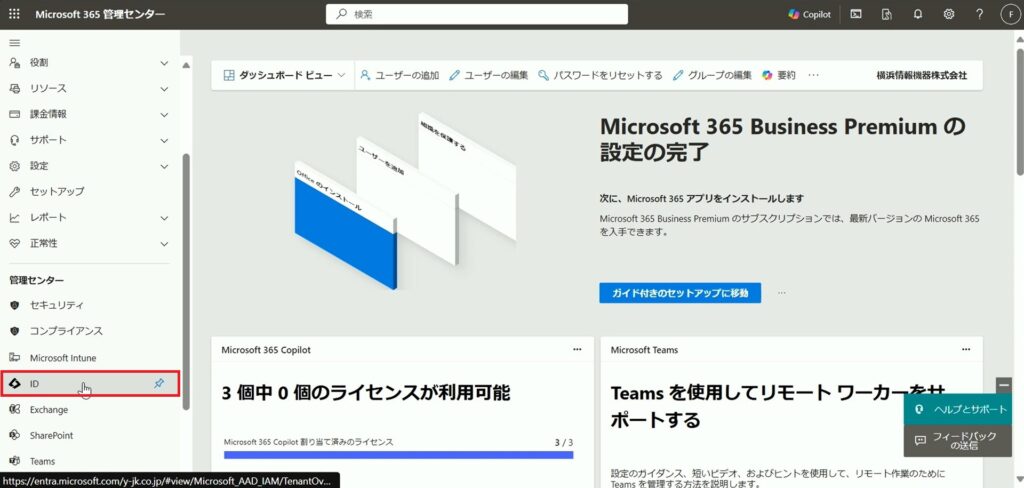Open Microsoft Teams card options
This screenshot has height=488, width=1024.
[x=967, y=350]
